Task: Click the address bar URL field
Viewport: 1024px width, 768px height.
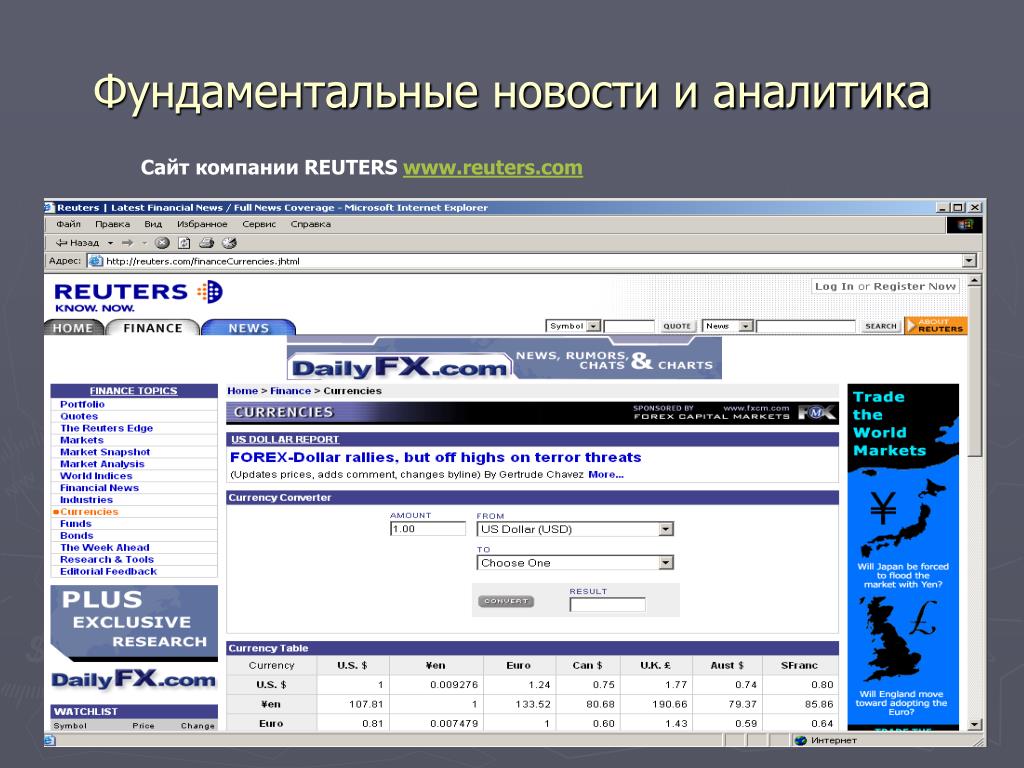Action: click(532, 261)
